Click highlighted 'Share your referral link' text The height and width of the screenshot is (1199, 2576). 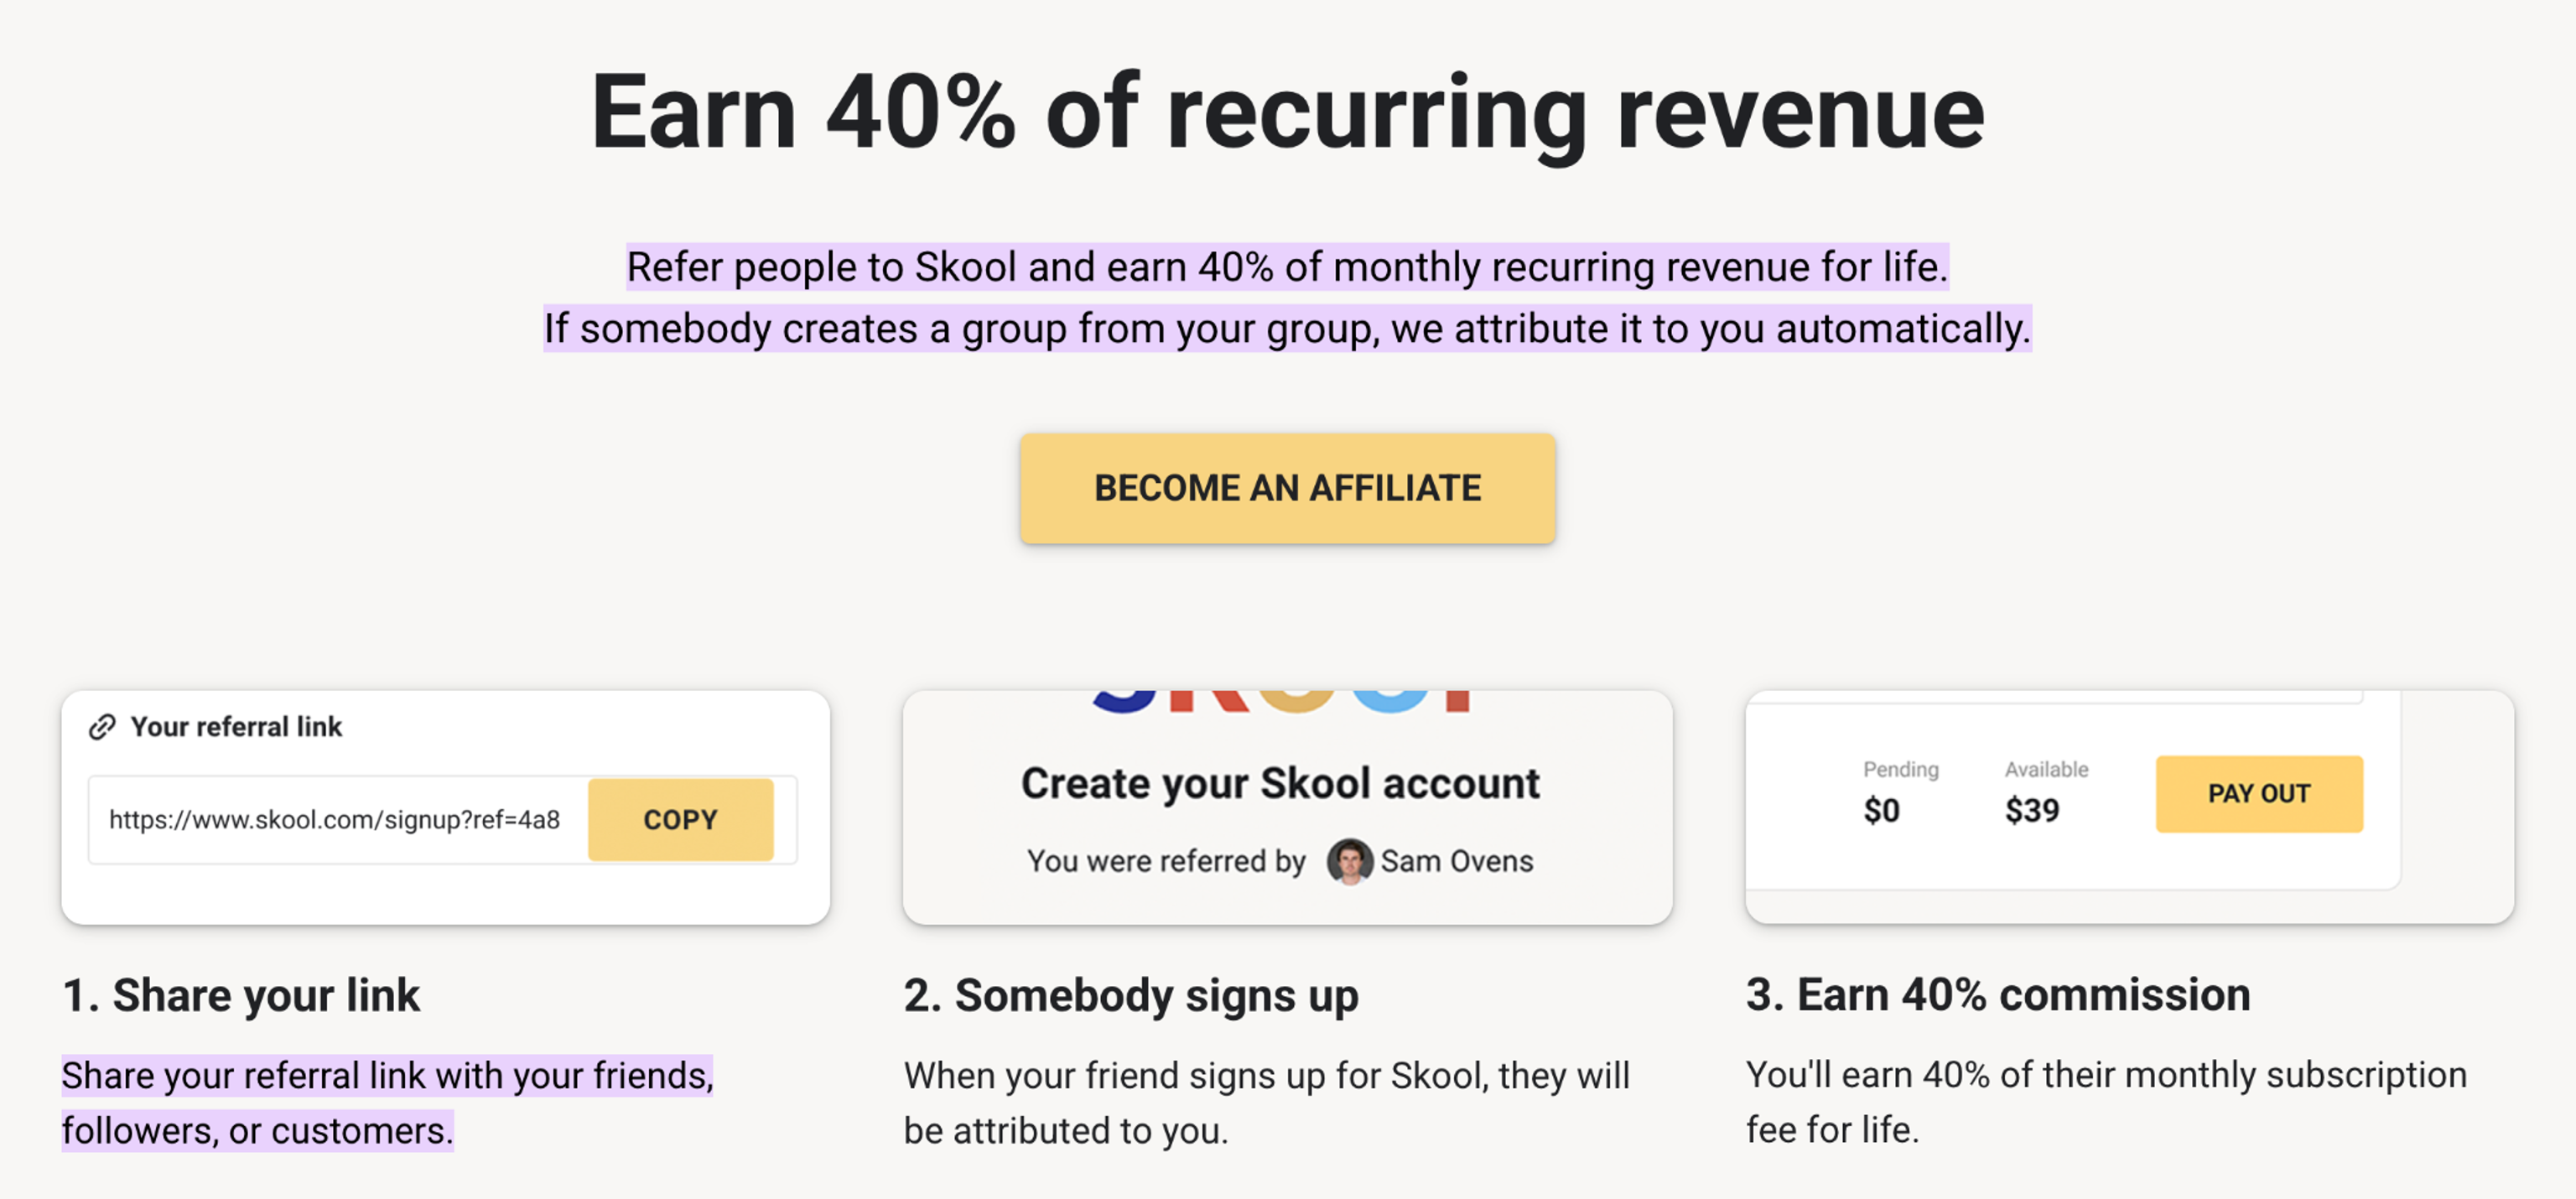[387, 1103]
